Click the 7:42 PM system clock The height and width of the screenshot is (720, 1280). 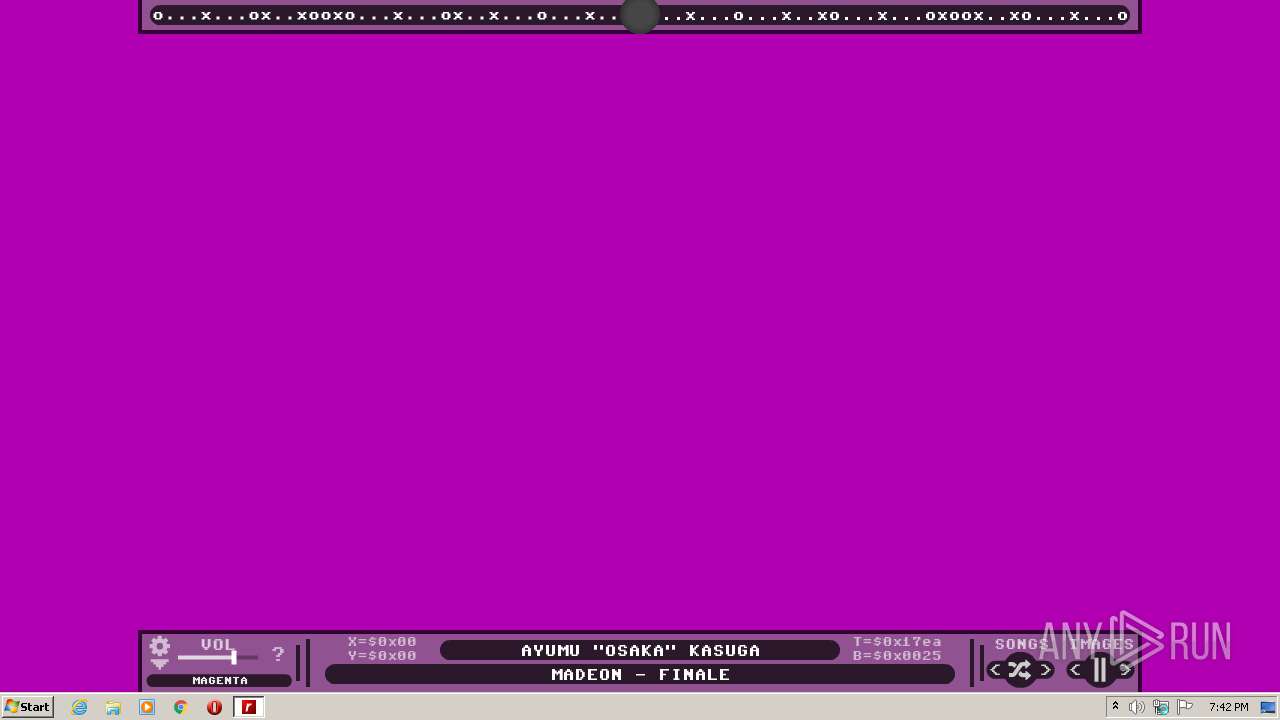coord(1228,707)
